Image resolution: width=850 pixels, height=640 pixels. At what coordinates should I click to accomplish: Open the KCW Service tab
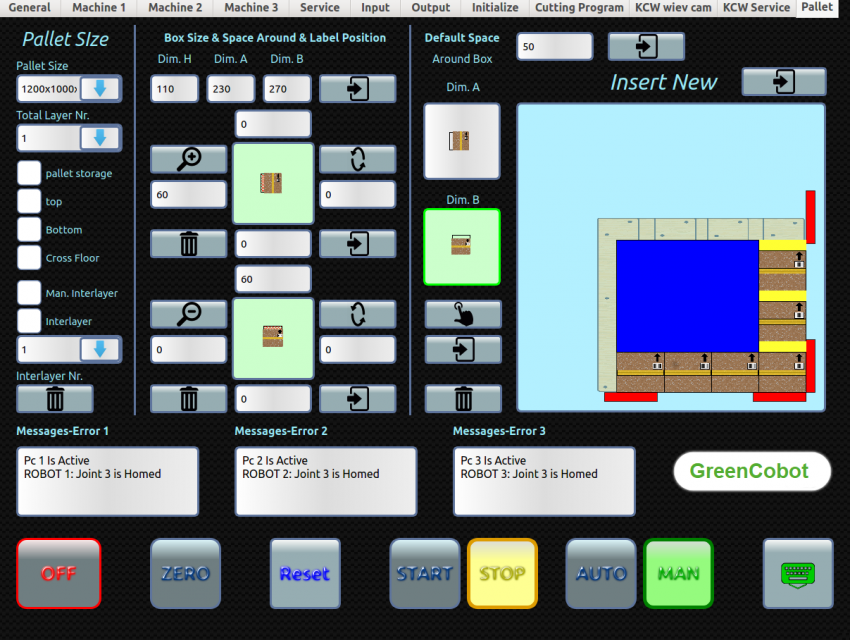coord(756,8)
